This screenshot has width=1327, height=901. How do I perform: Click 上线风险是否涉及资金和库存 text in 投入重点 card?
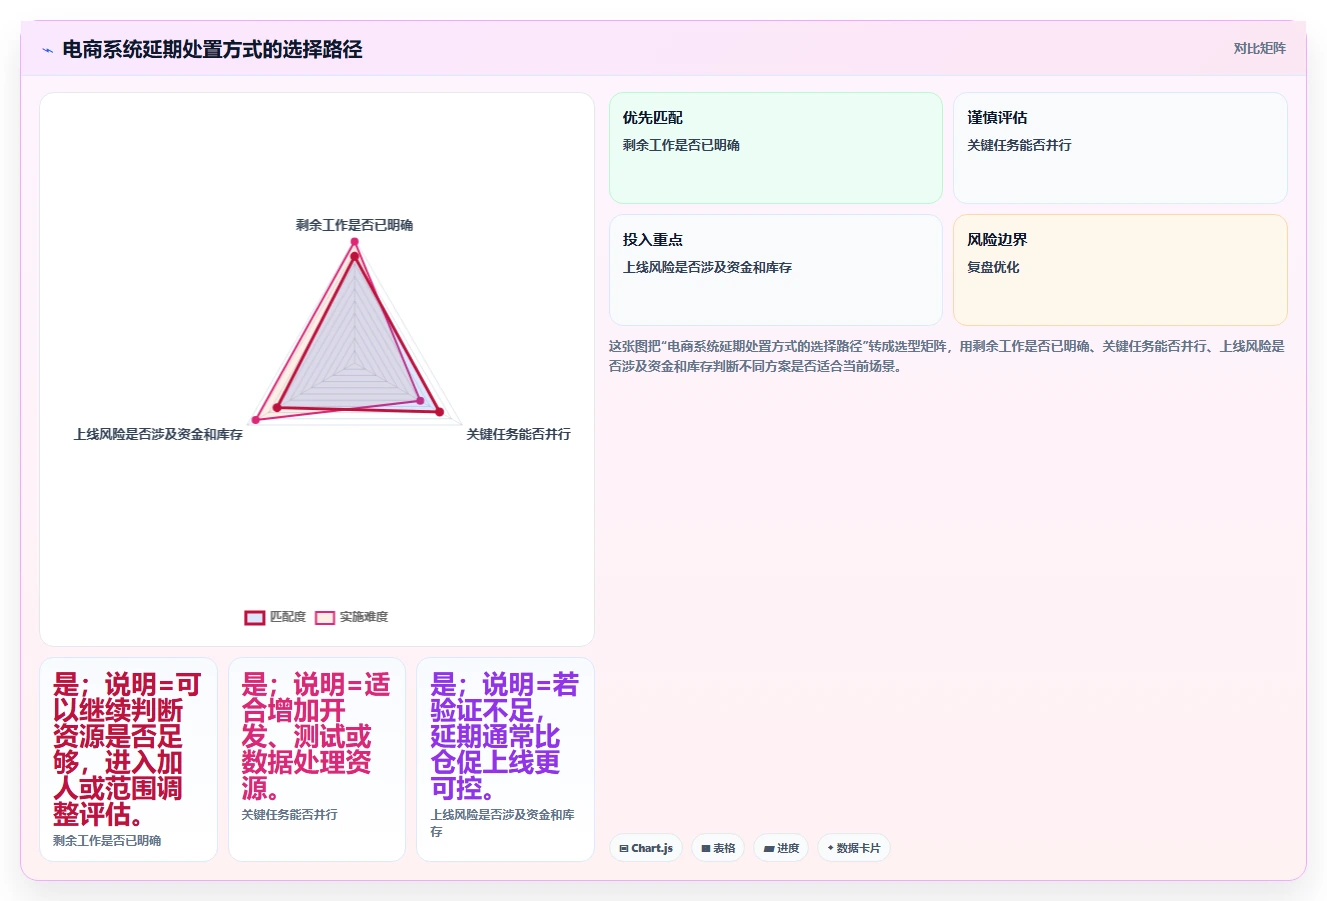click(707, 267)
